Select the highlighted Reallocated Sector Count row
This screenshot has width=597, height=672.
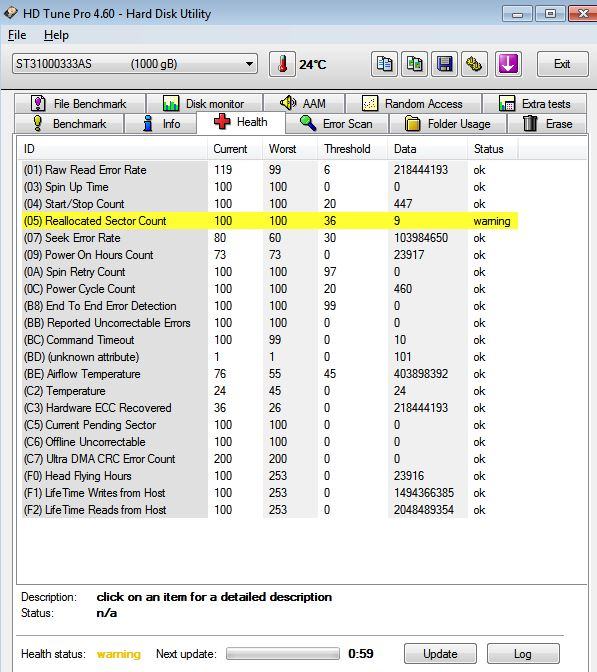[x=270, y=221]
